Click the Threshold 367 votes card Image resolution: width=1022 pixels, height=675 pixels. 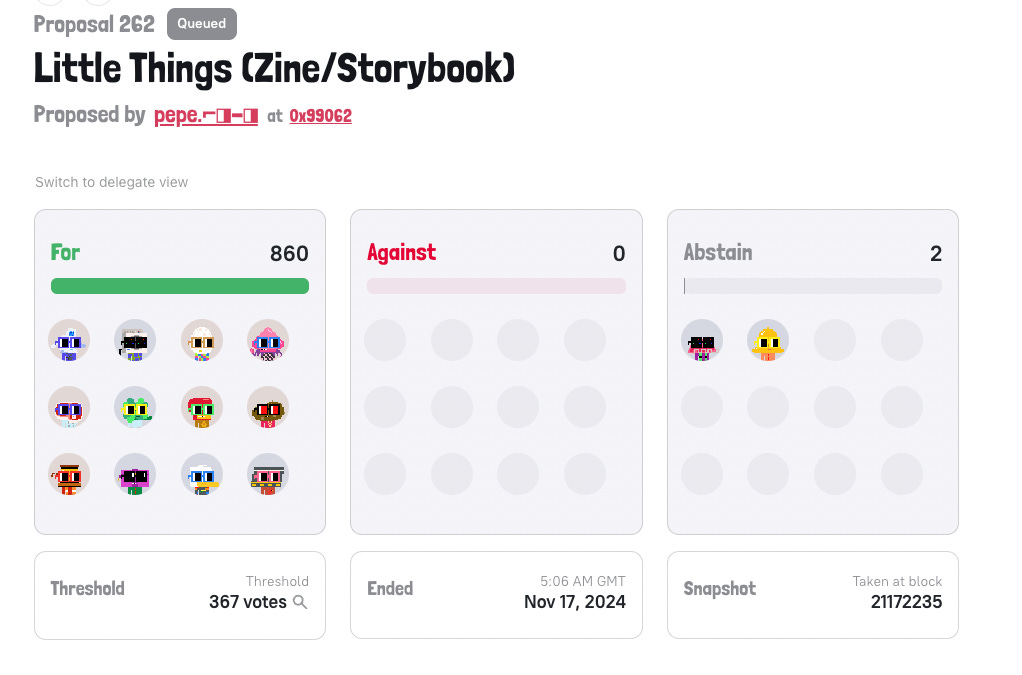click(x=180, y=596)
